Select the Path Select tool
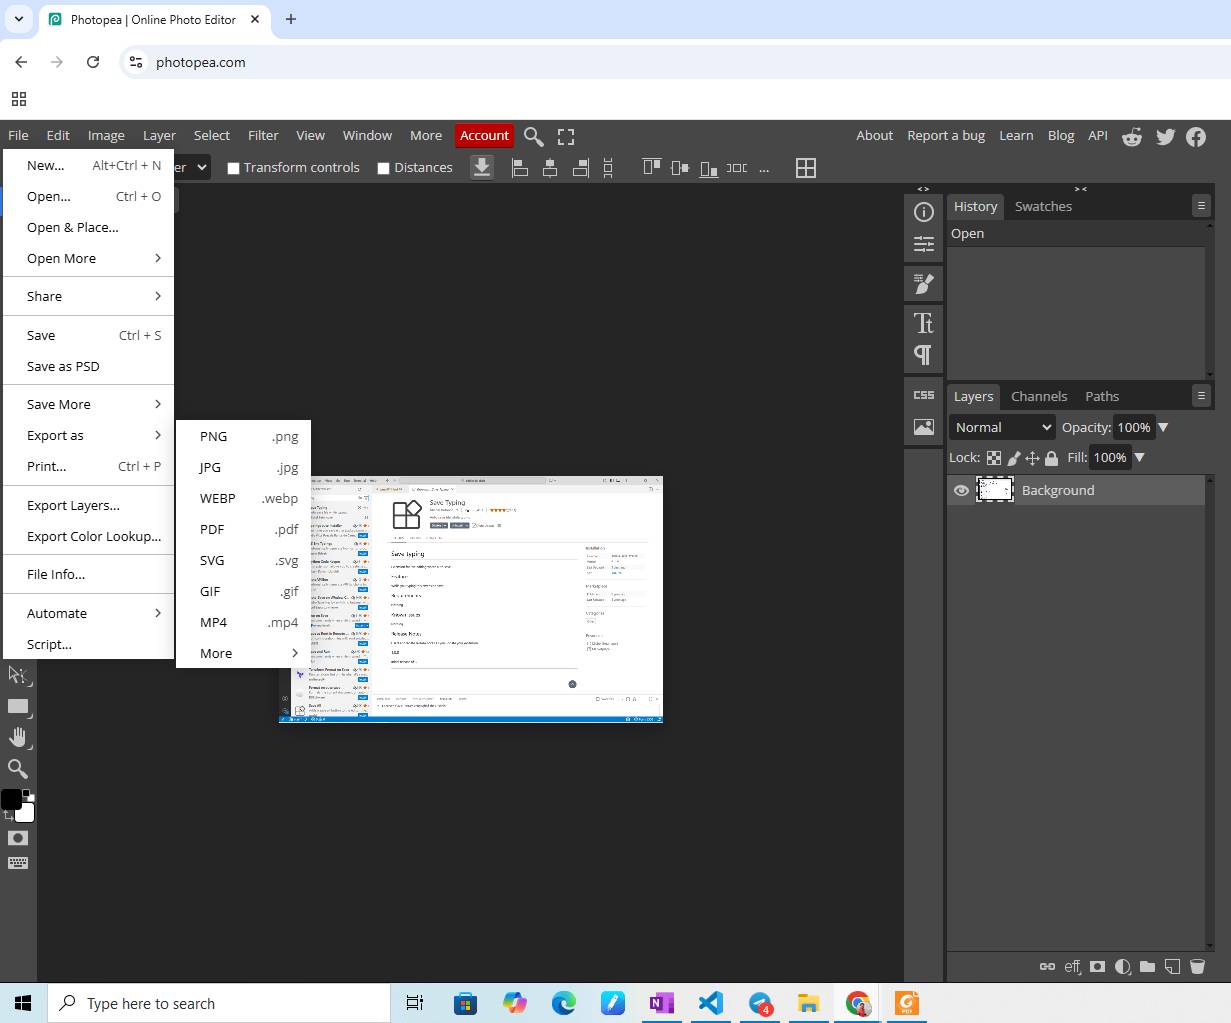The height and width of the screenshot is (1023, 1231). pos(18,675)
